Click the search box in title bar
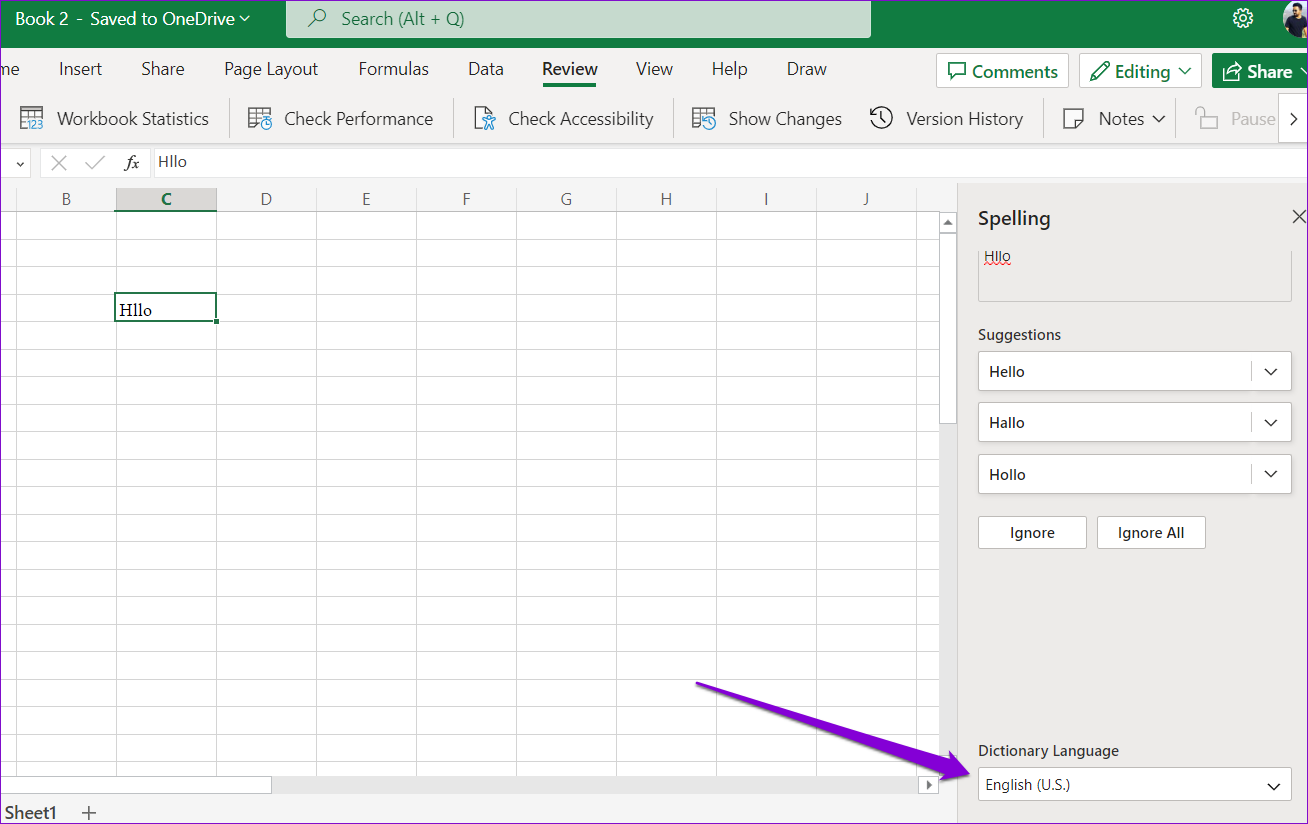Image resolution: width=1308 pixels, height=824 pixels. tap(578, 19)
